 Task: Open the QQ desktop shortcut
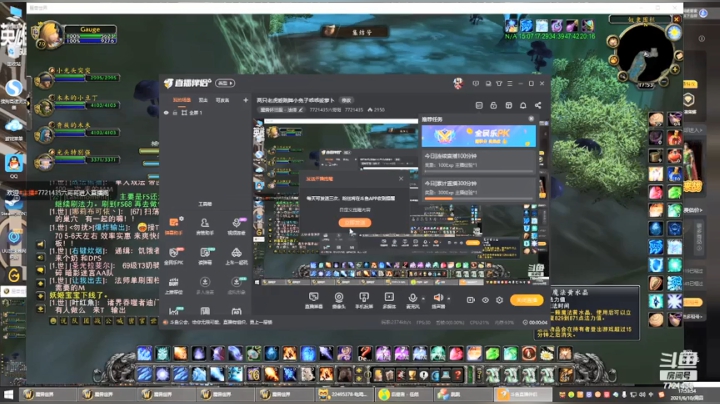click(x=14, y=165)
